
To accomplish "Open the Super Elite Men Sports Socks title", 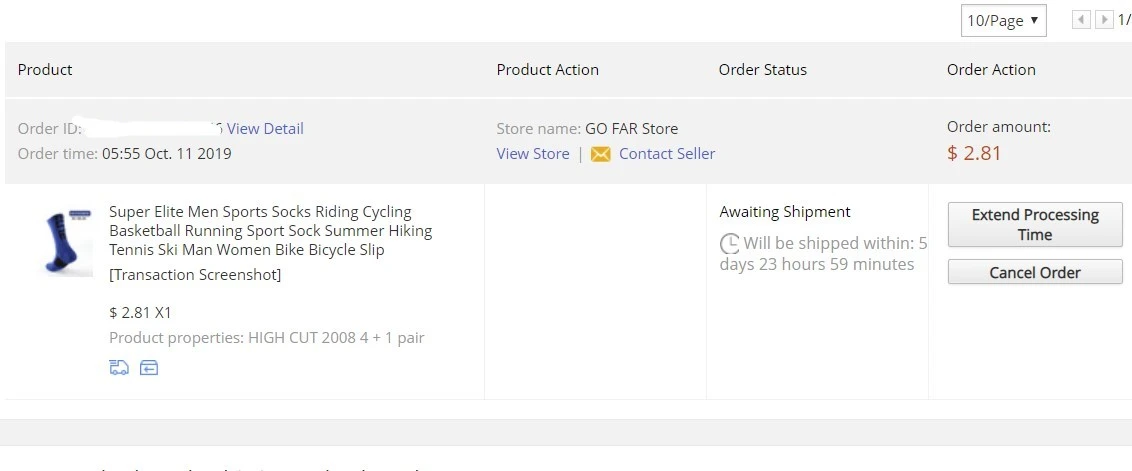I will coord(271,231).
